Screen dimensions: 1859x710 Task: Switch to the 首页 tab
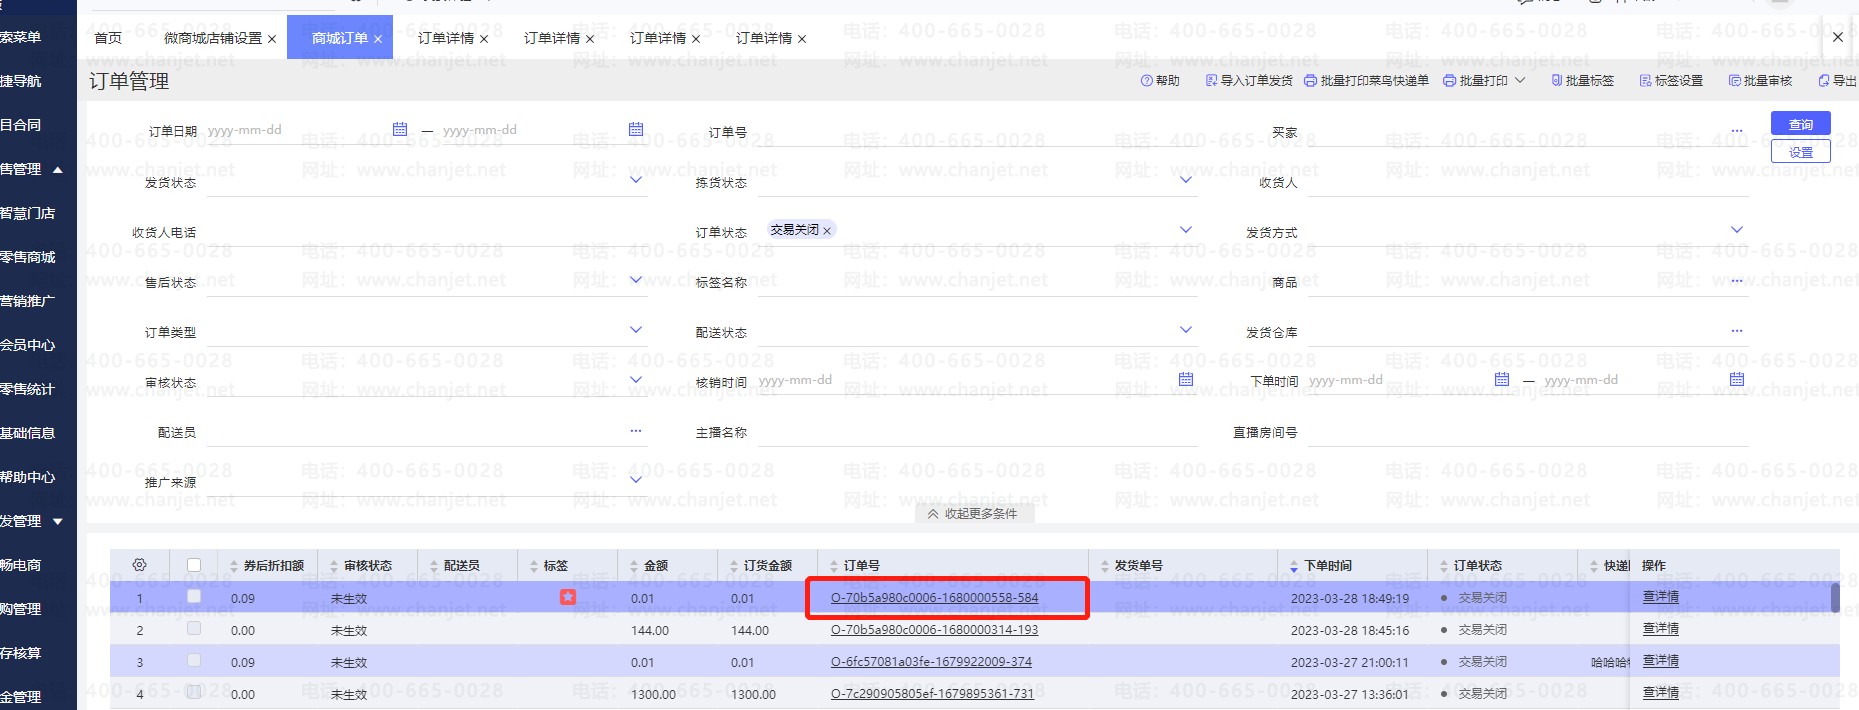pos(108,38)
